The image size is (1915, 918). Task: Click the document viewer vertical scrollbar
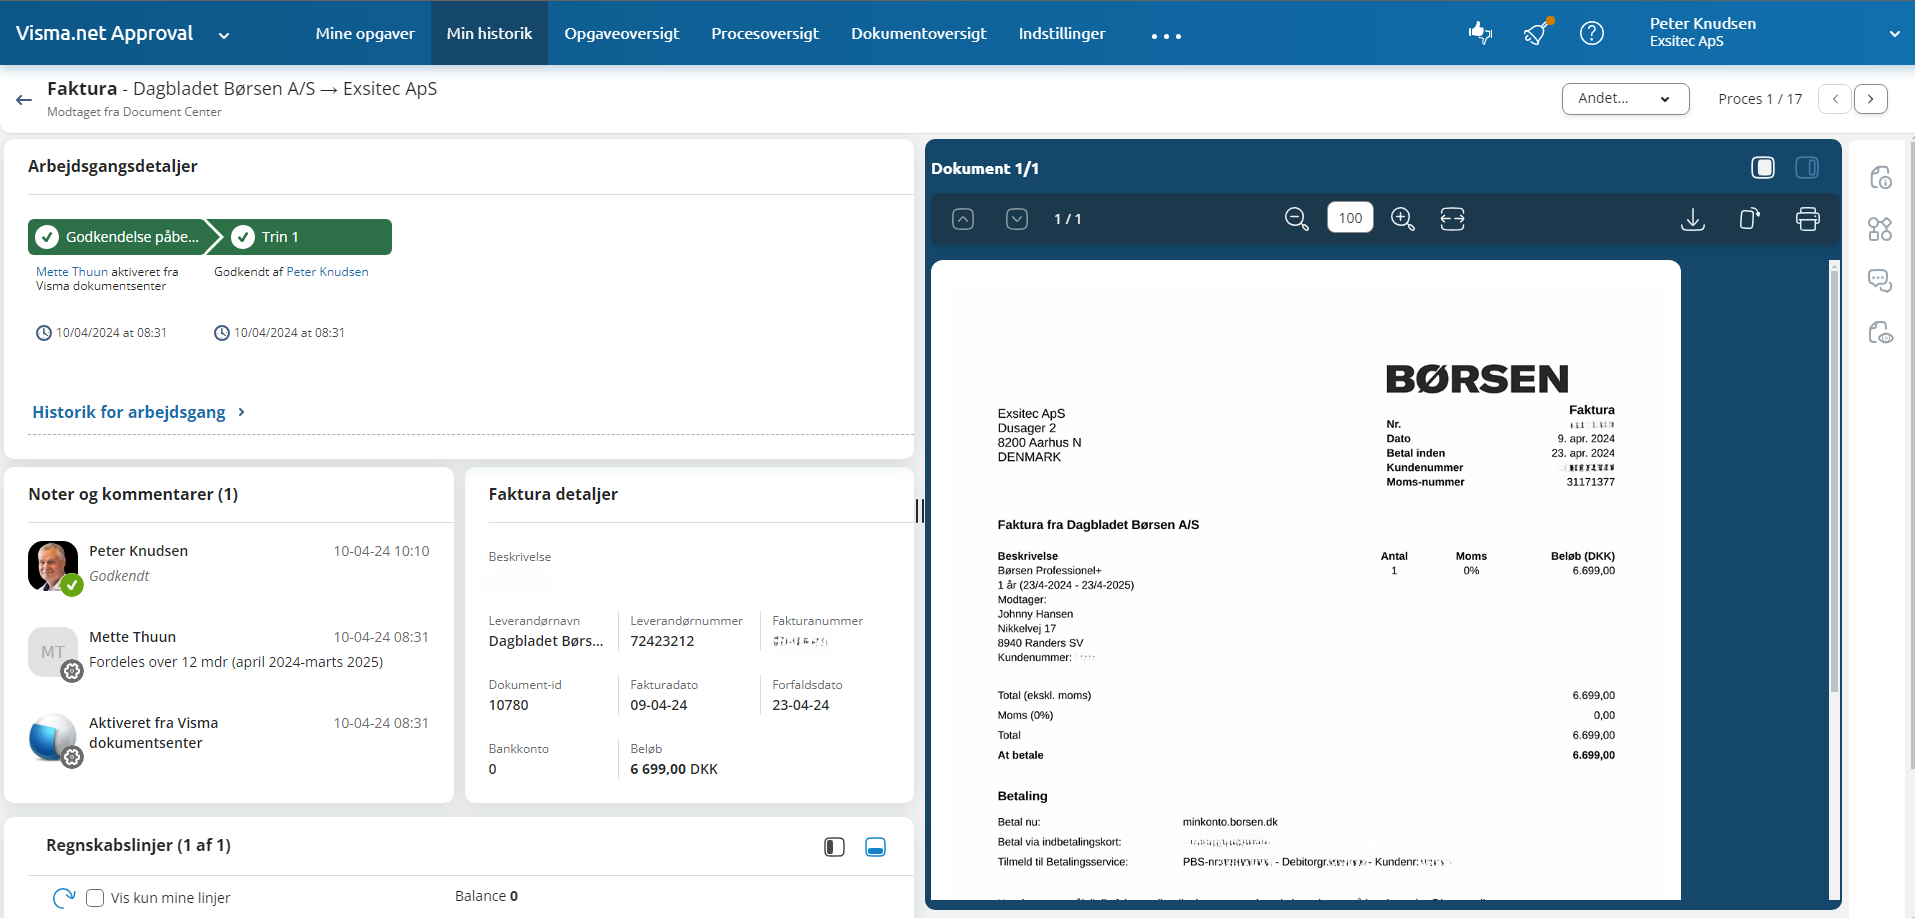[1834, 480]
